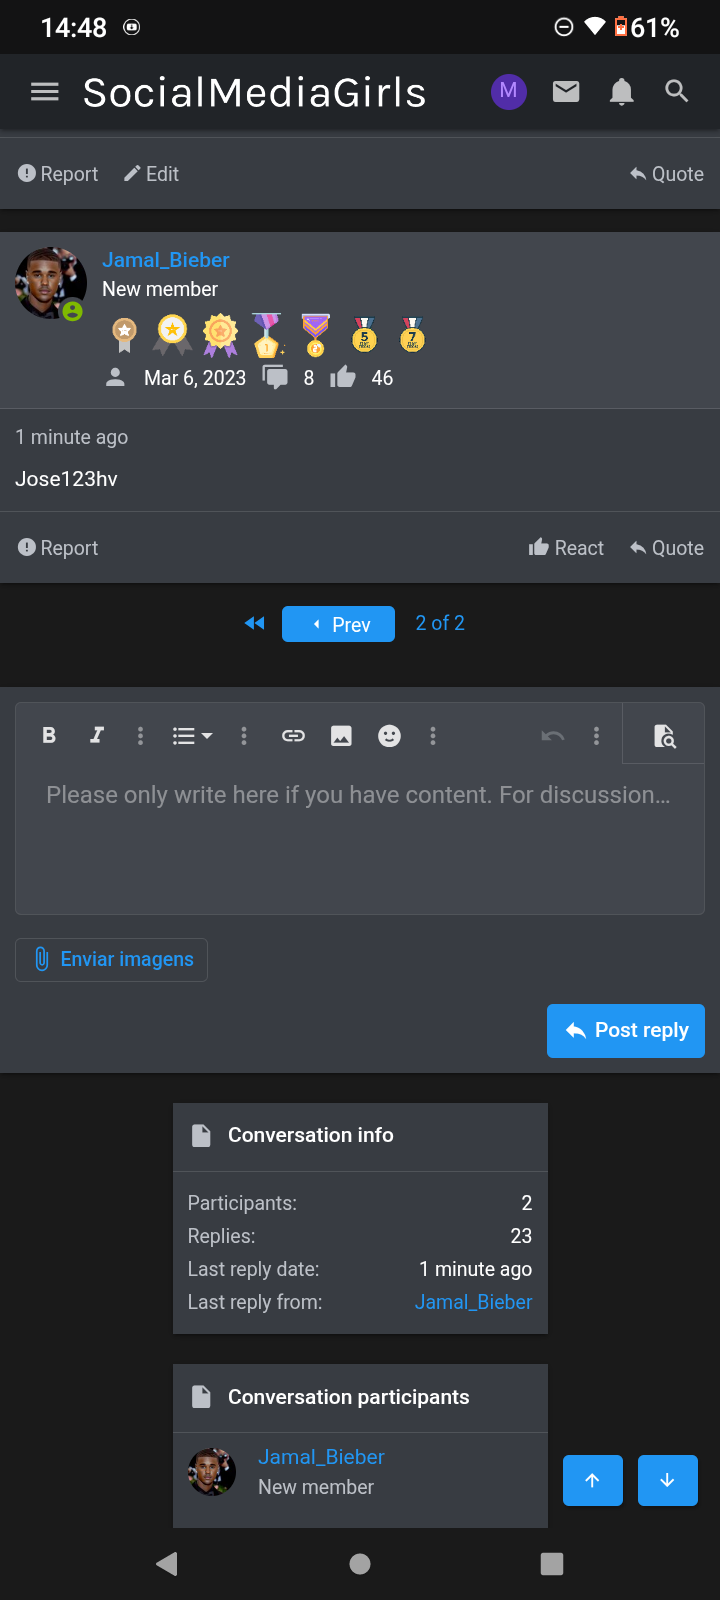Open the 2 of 2 page selector
This screenshot has width=720, height=1600.
click(x=440, y=623)
